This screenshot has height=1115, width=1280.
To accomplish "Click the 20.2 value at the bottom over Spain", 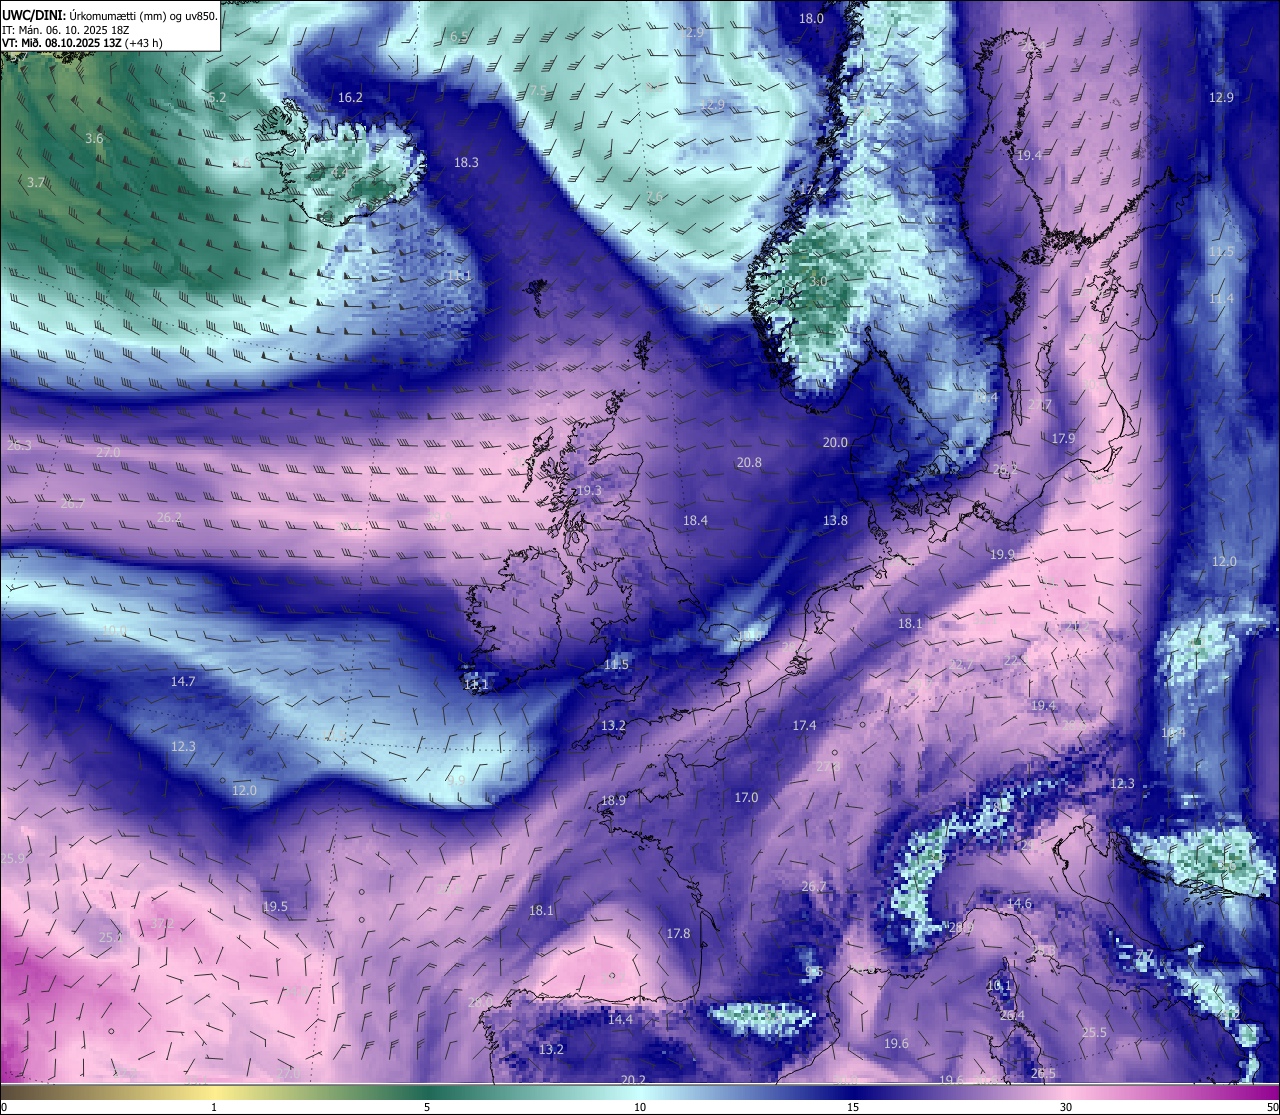I will coord(633,1079).
